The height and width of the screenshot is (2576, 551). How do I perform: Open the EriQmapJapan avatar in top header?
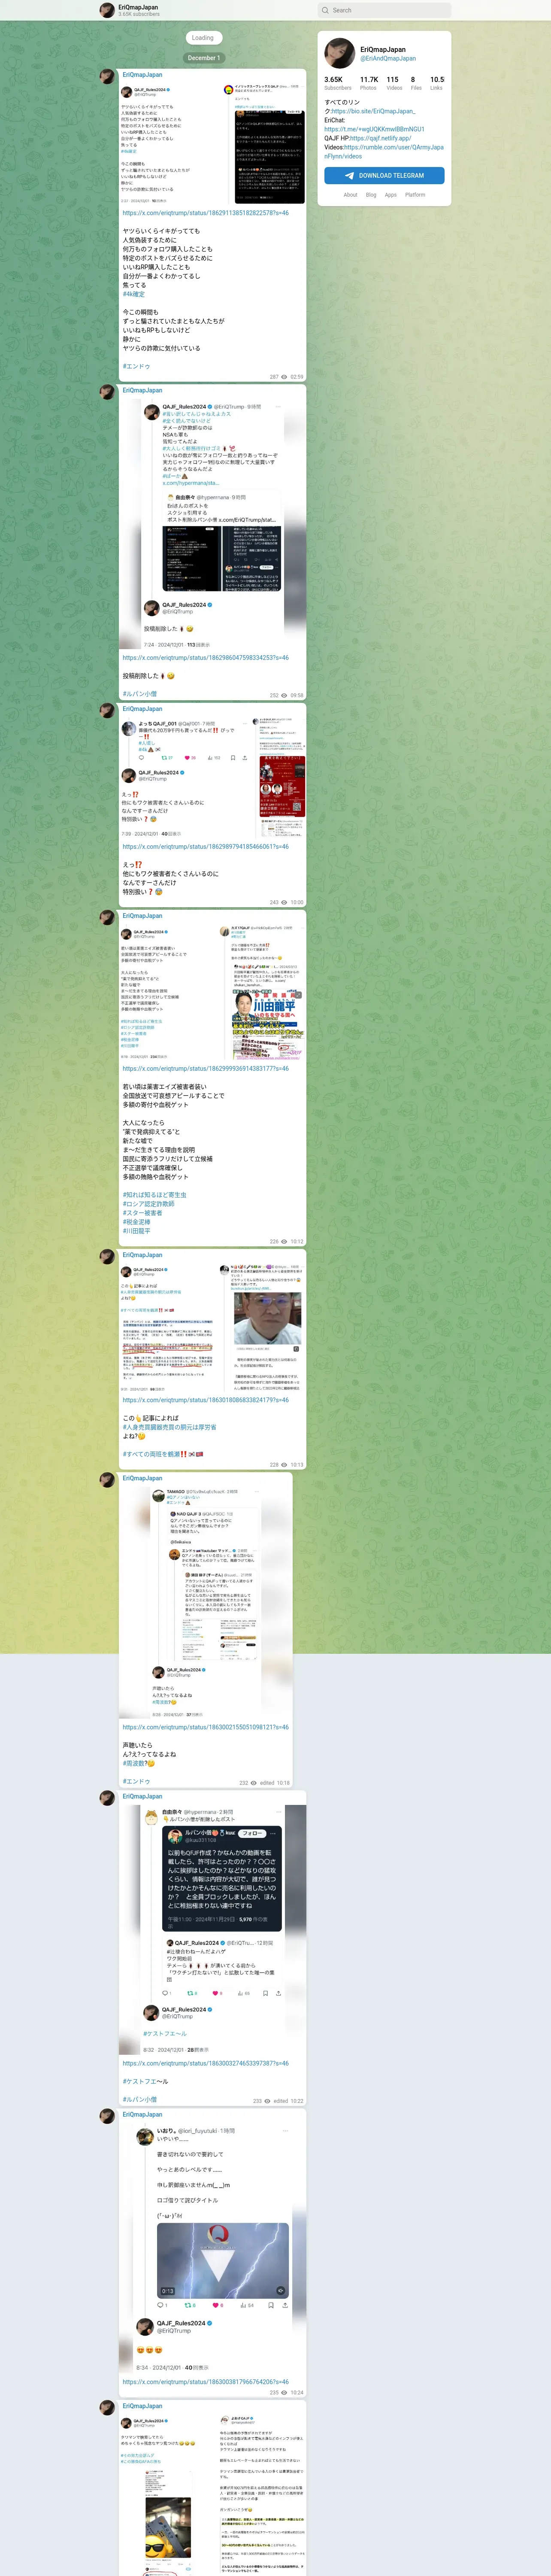107,10
